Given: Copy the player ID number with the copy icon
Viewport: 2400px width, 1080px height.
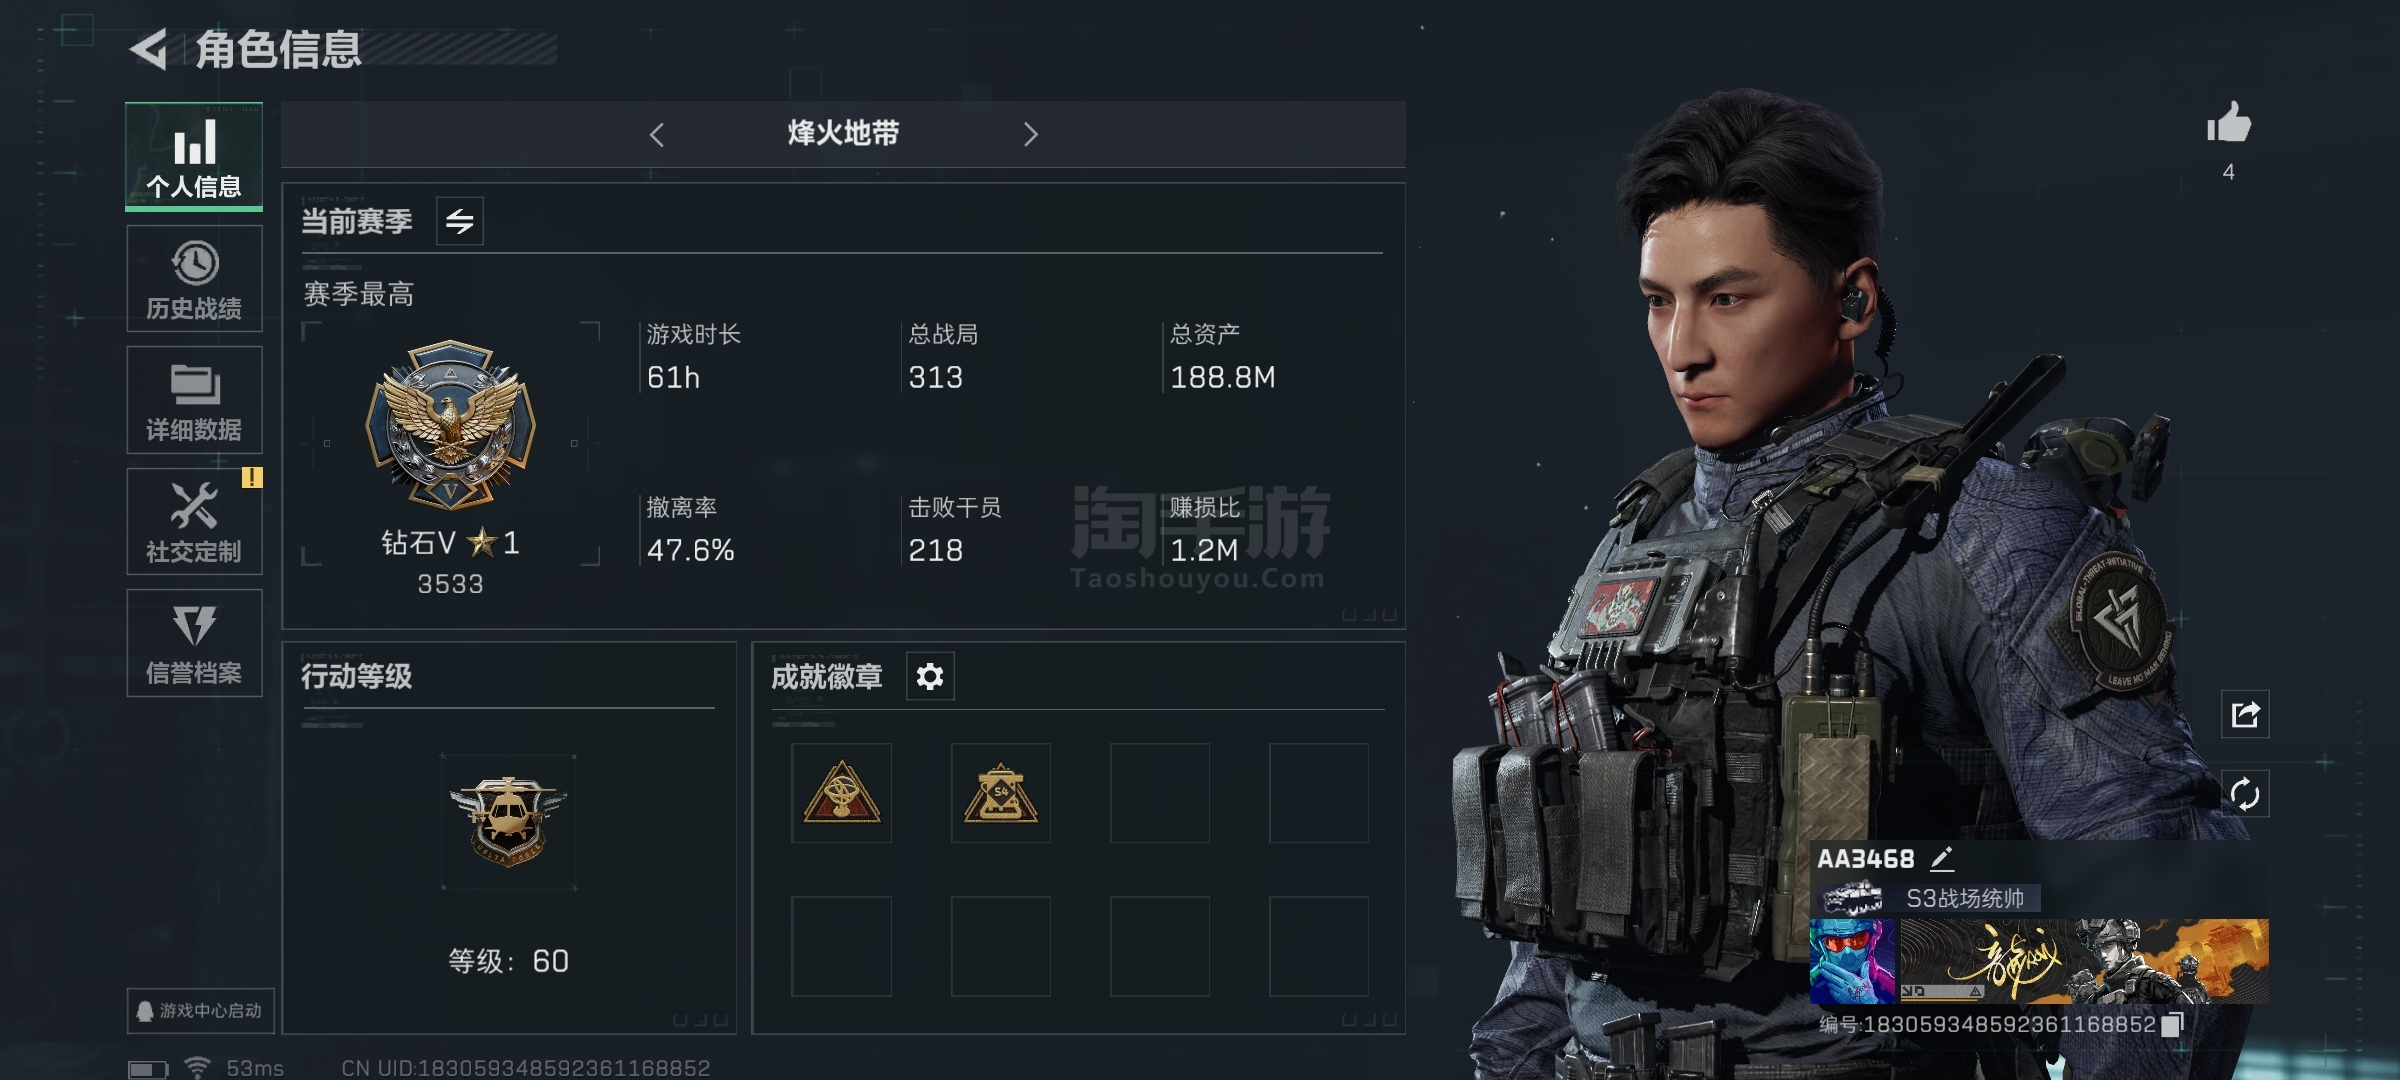Looking at the screenshot, I should tap(2172, 1024).
